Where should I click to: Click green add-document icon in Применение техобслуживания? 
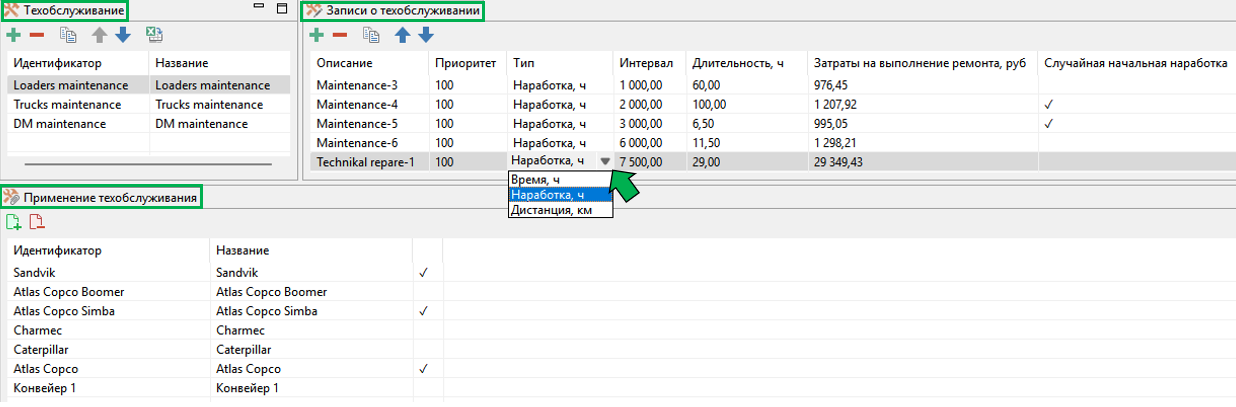coord(14,222)
